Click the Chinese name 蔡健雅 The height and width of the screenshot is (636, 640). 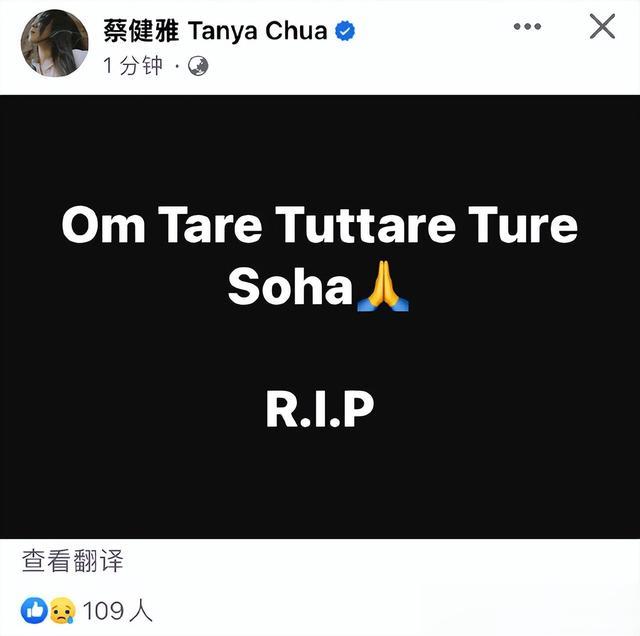pos(141,31)
